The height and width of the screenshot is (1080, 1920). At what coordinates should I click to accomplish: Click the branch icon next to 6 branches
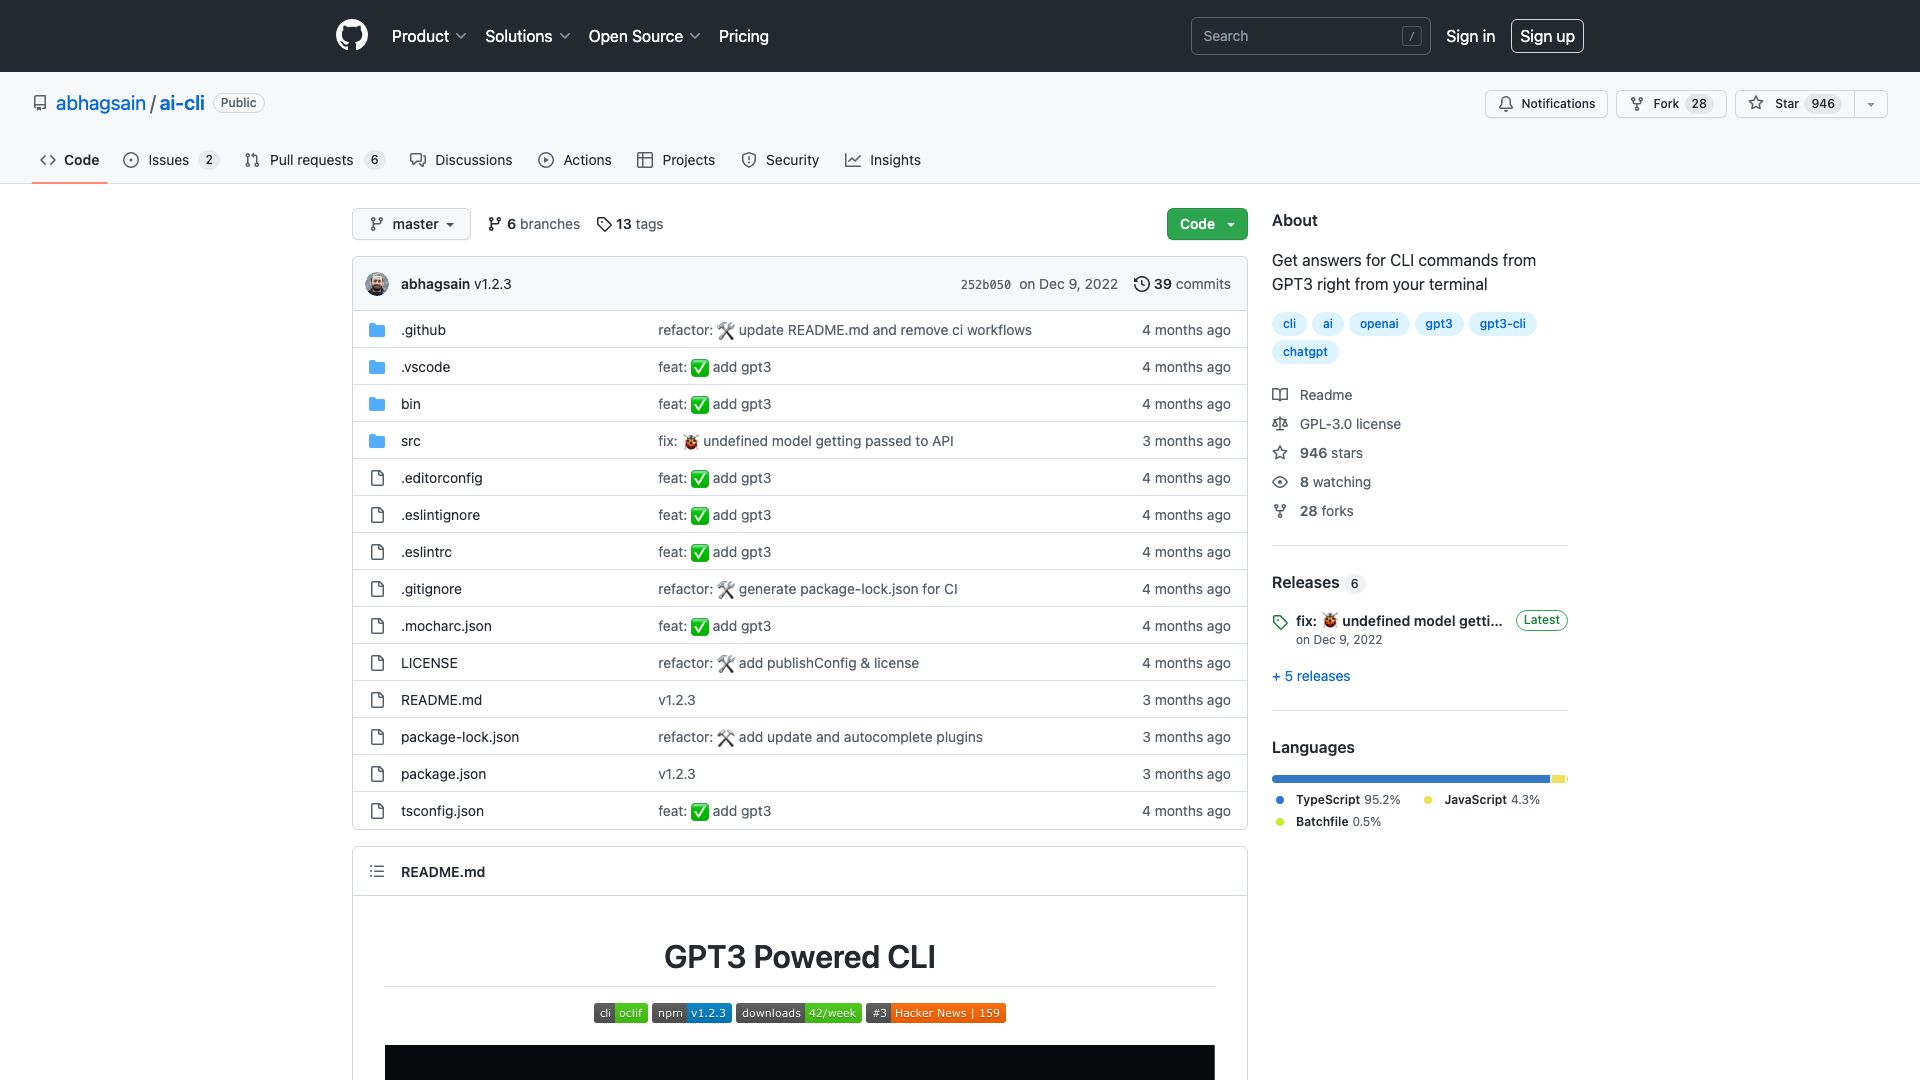point(494,224)
